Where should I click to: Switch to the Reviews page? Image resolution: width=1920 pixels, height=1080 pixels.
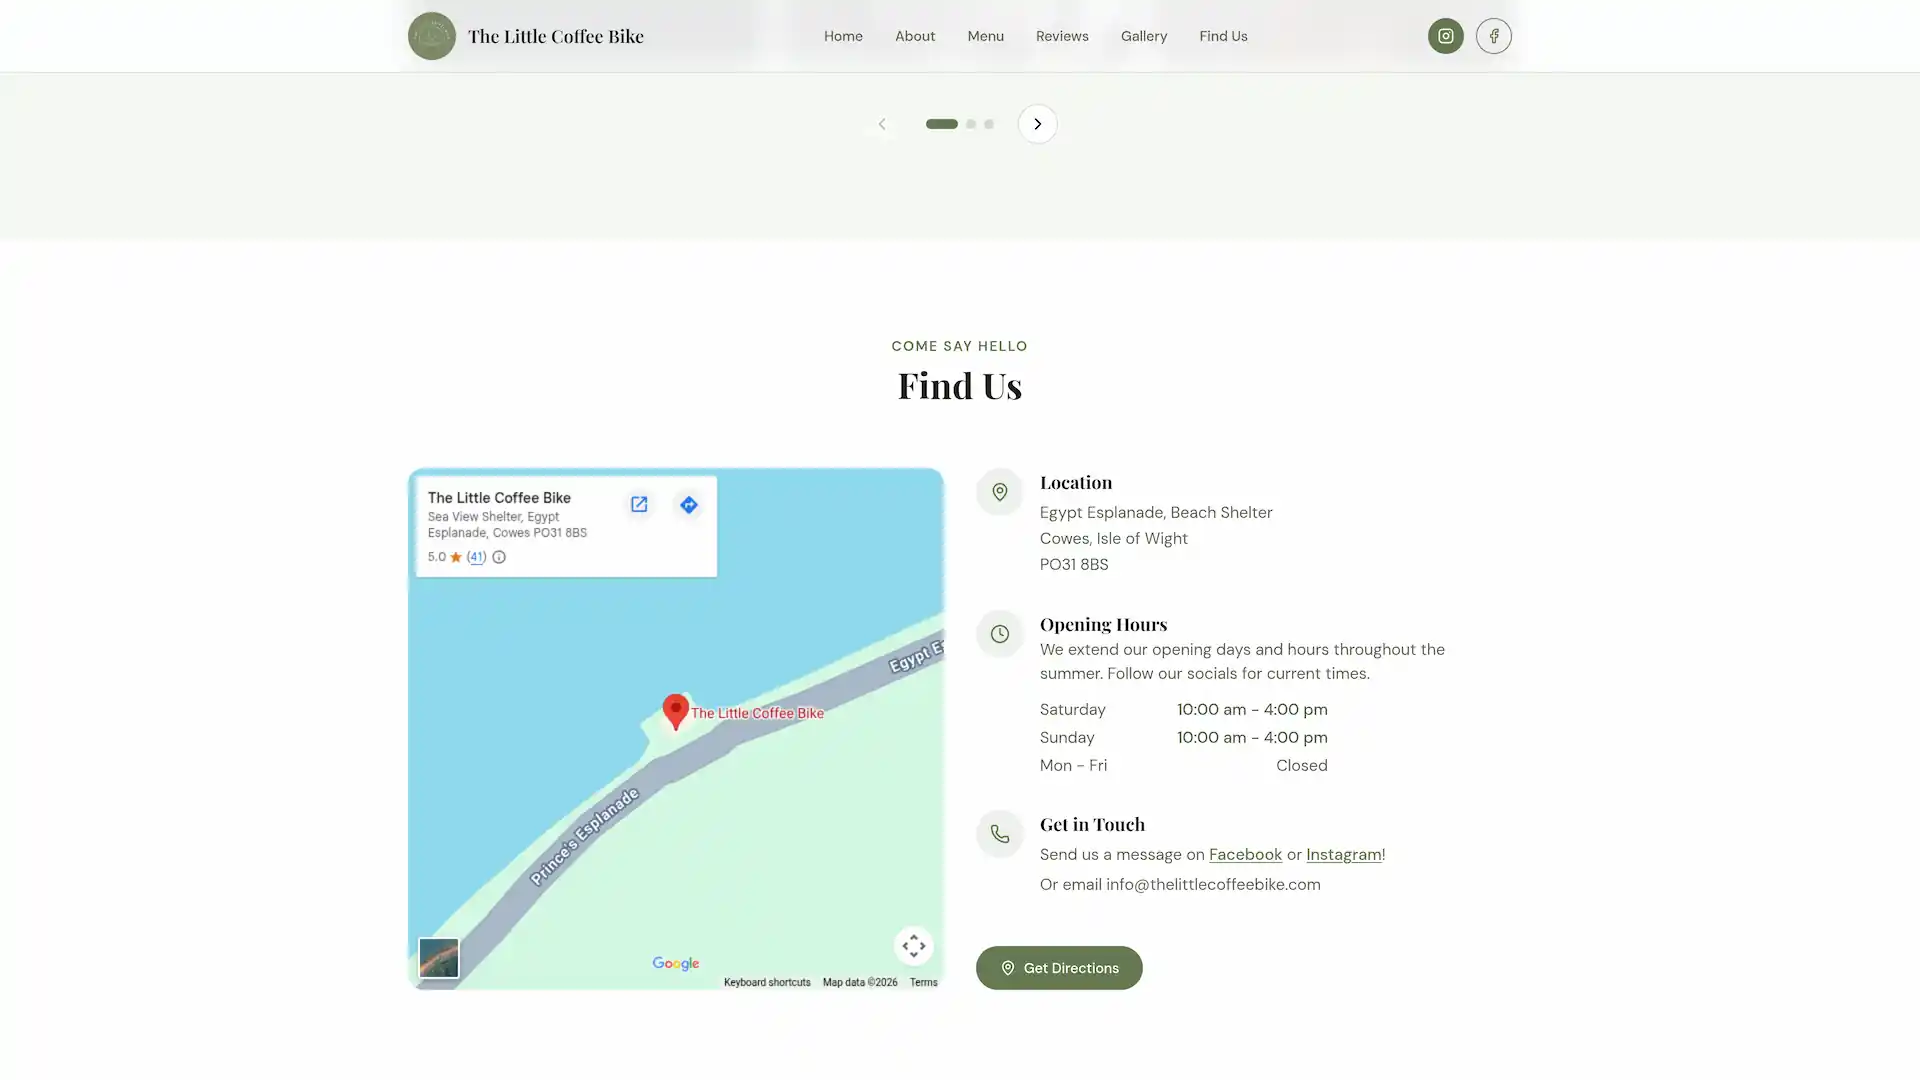(1061, 36)
